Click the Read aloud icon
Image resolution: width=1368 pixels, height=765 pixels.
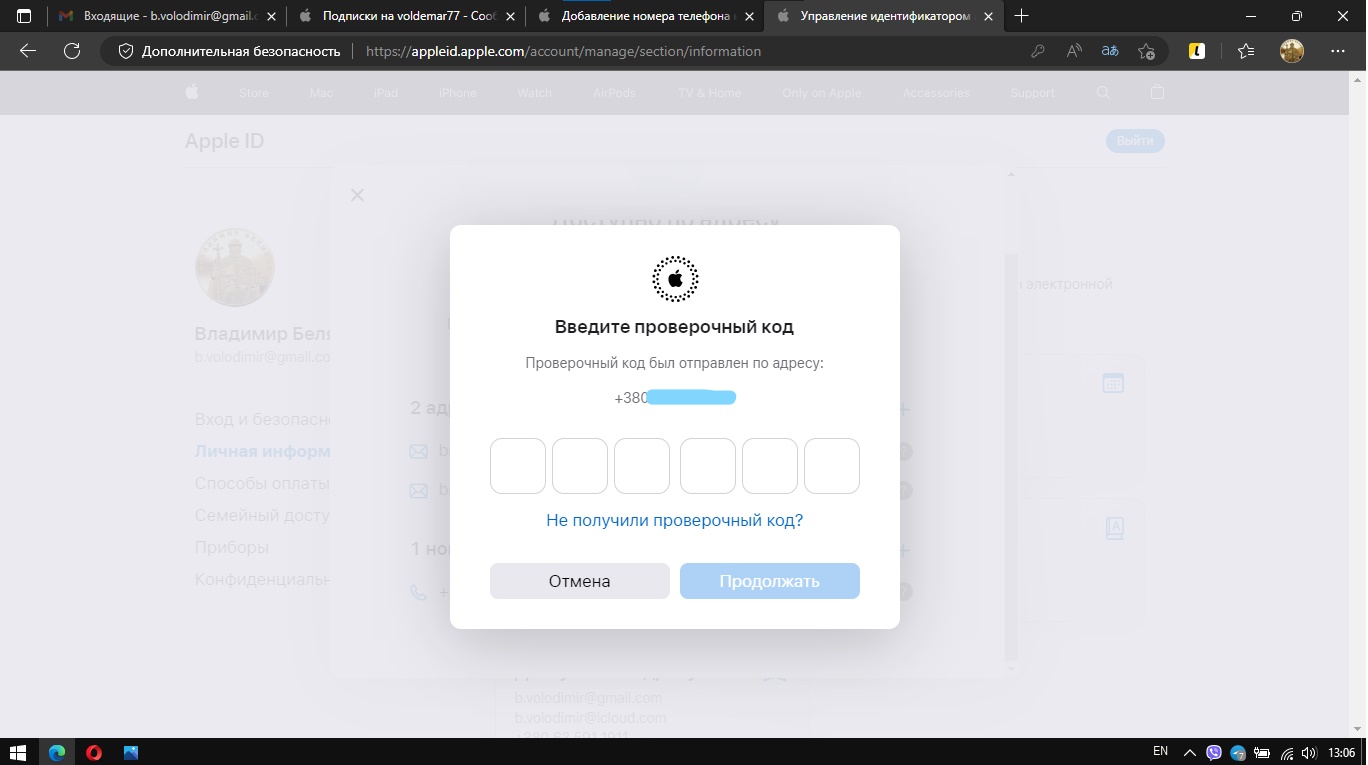coord(1074,51)
